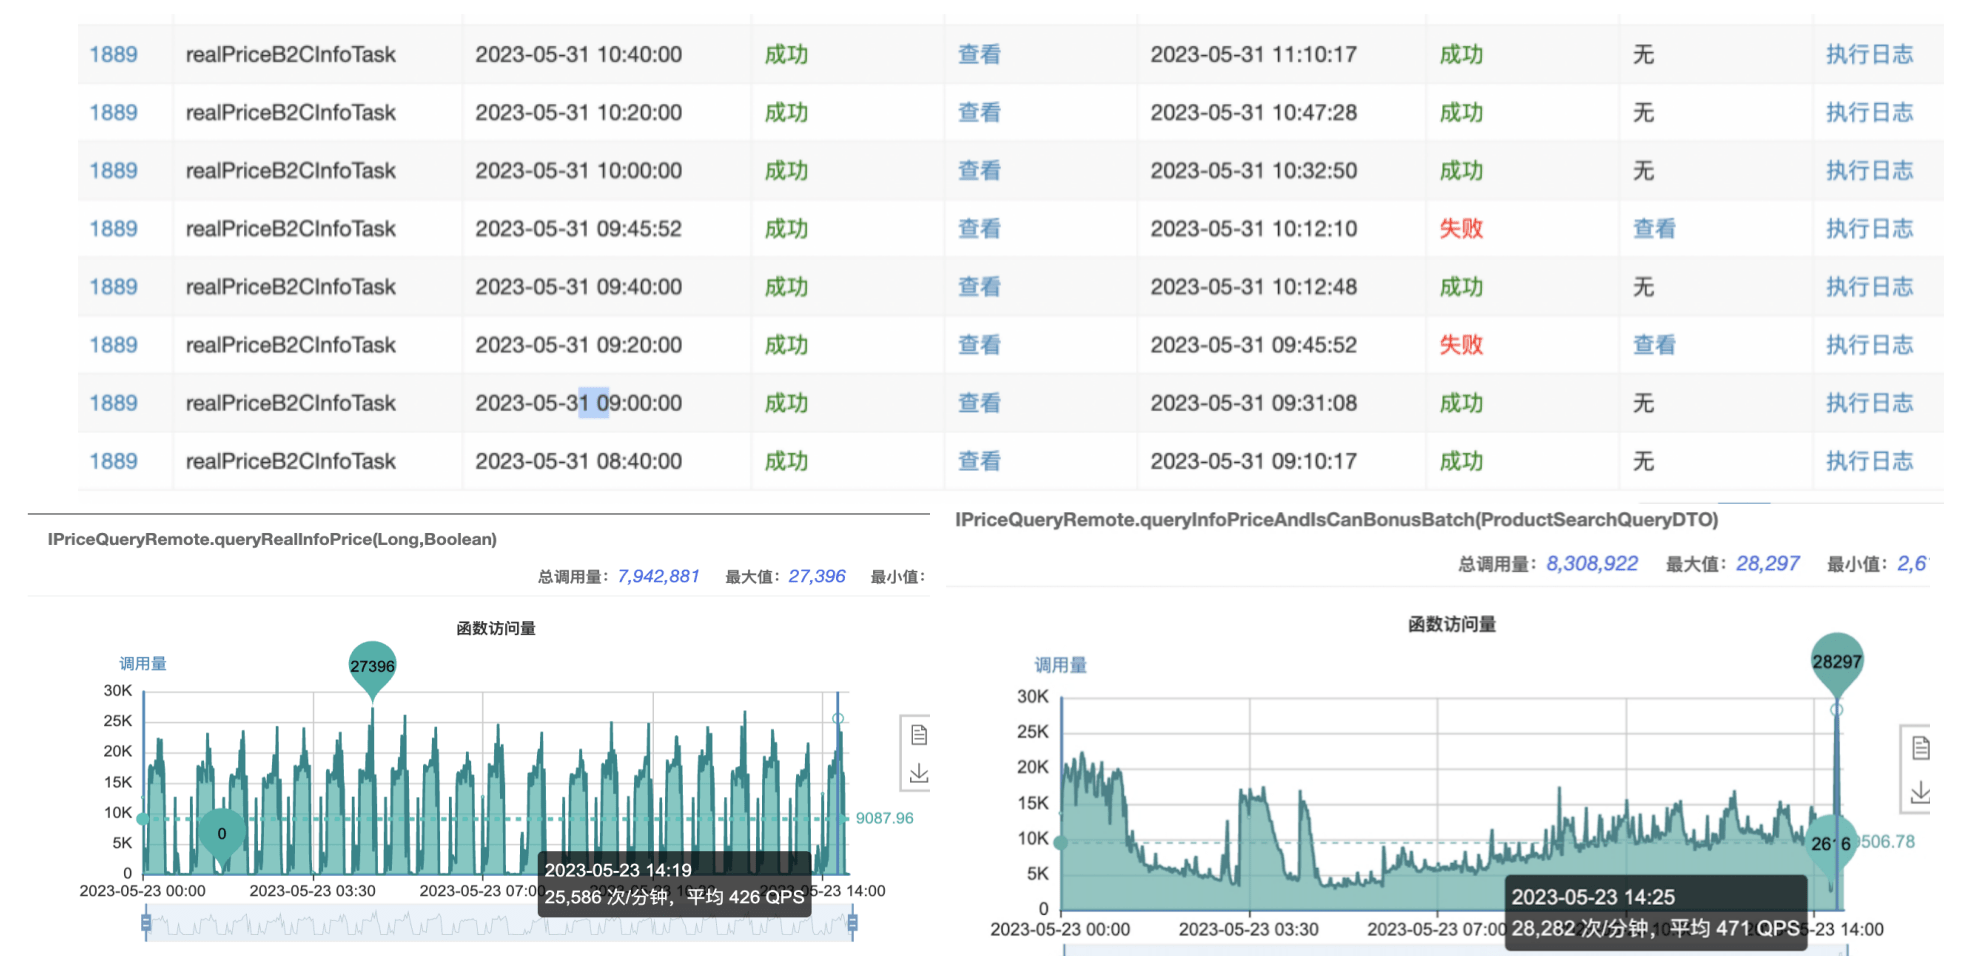
Task: Click 1889 ID in the 10:20:00 row
Action: point(113,112)
